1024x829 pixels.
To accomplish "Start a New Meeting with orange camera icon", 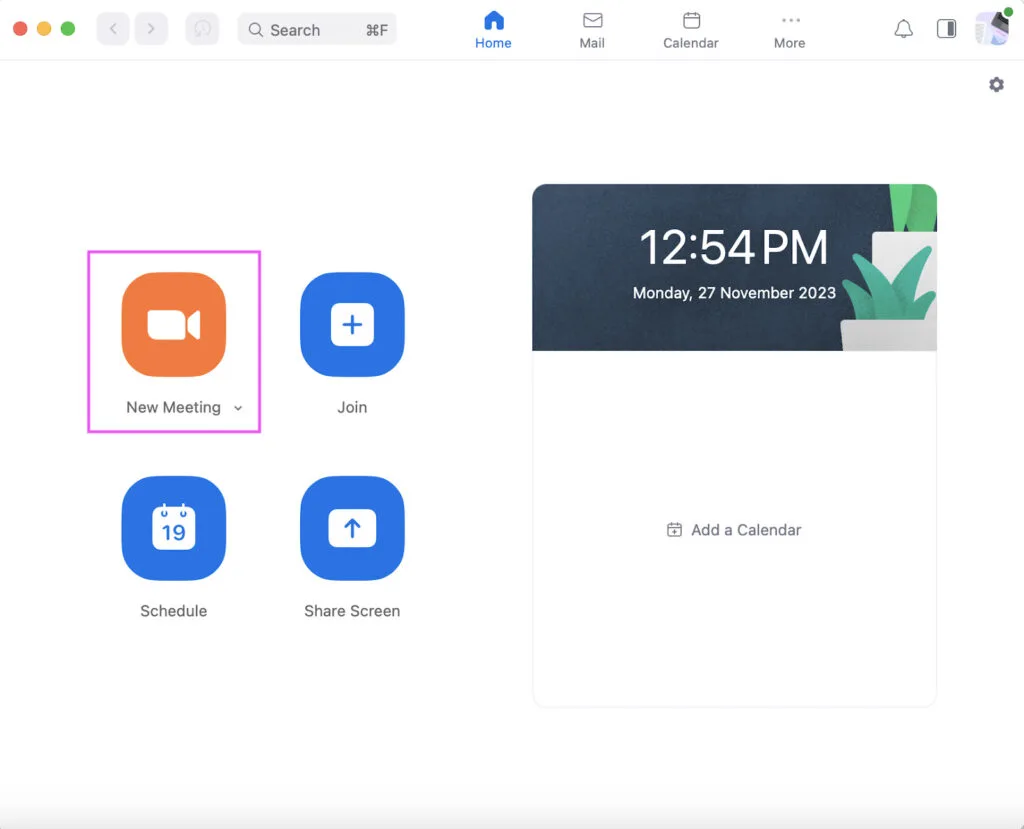I will tap(174, 325).
